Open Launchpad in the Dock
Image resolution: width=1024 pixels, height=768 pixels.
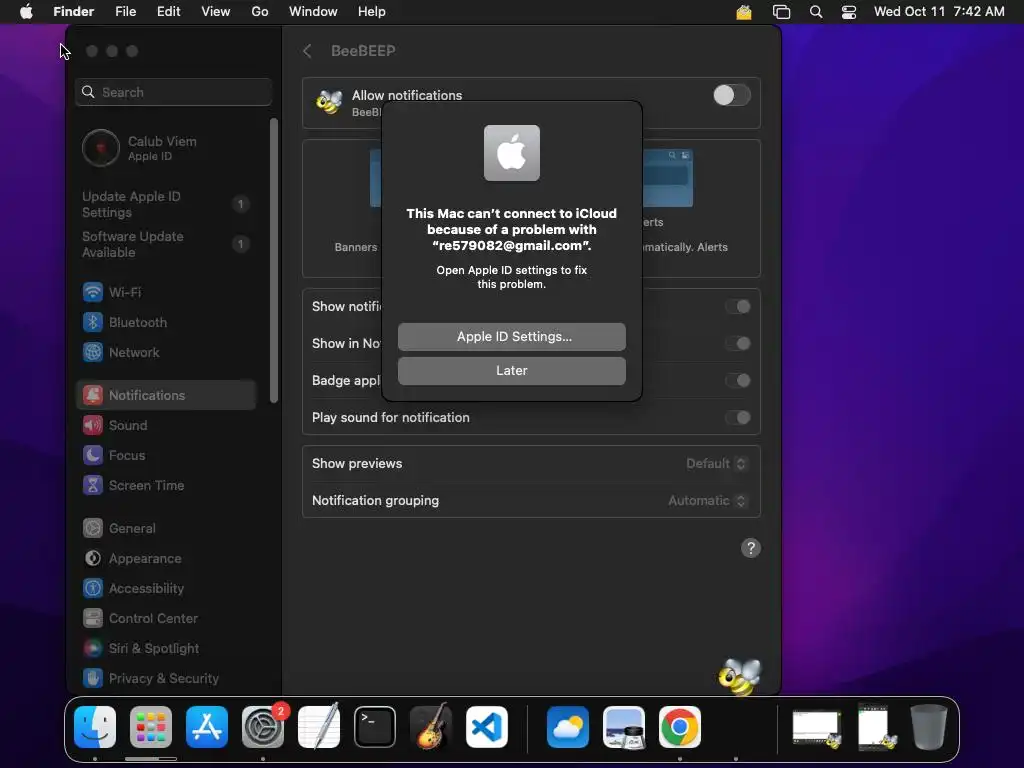pos(151,727)
